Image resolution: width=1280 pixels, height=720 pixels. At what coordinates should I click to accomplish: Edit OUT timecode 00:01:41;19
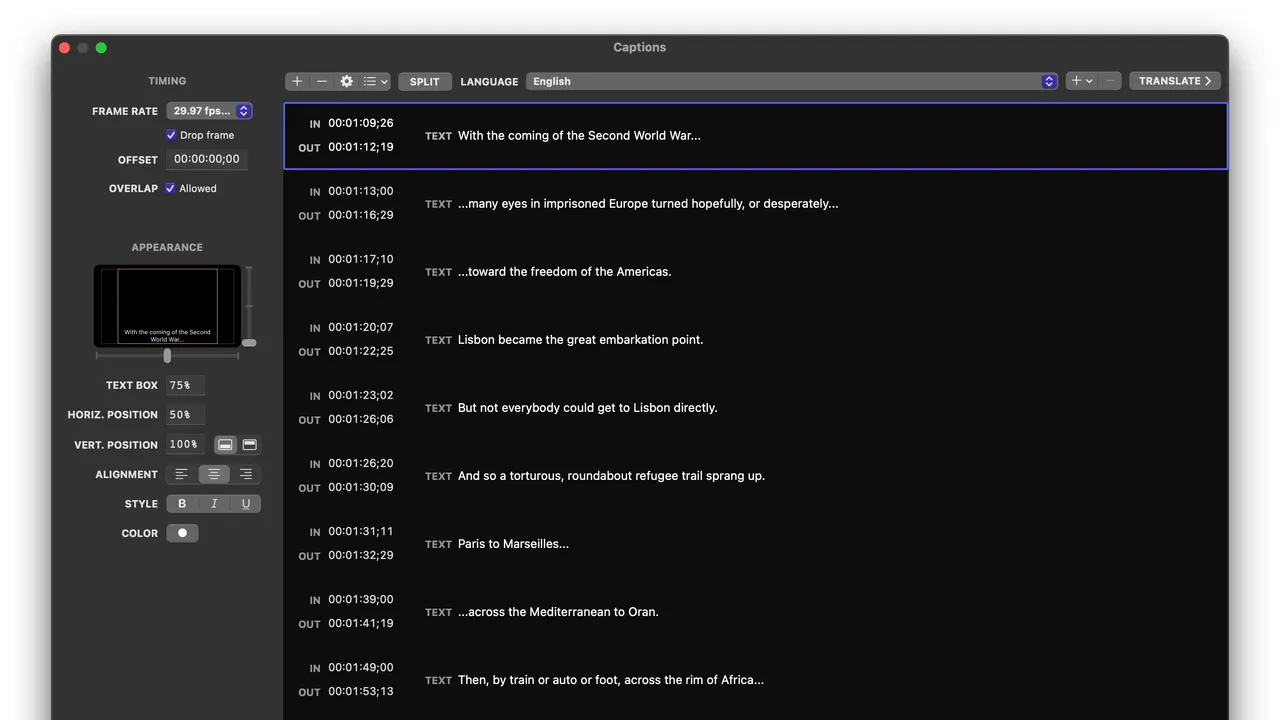tap(361, 623)
